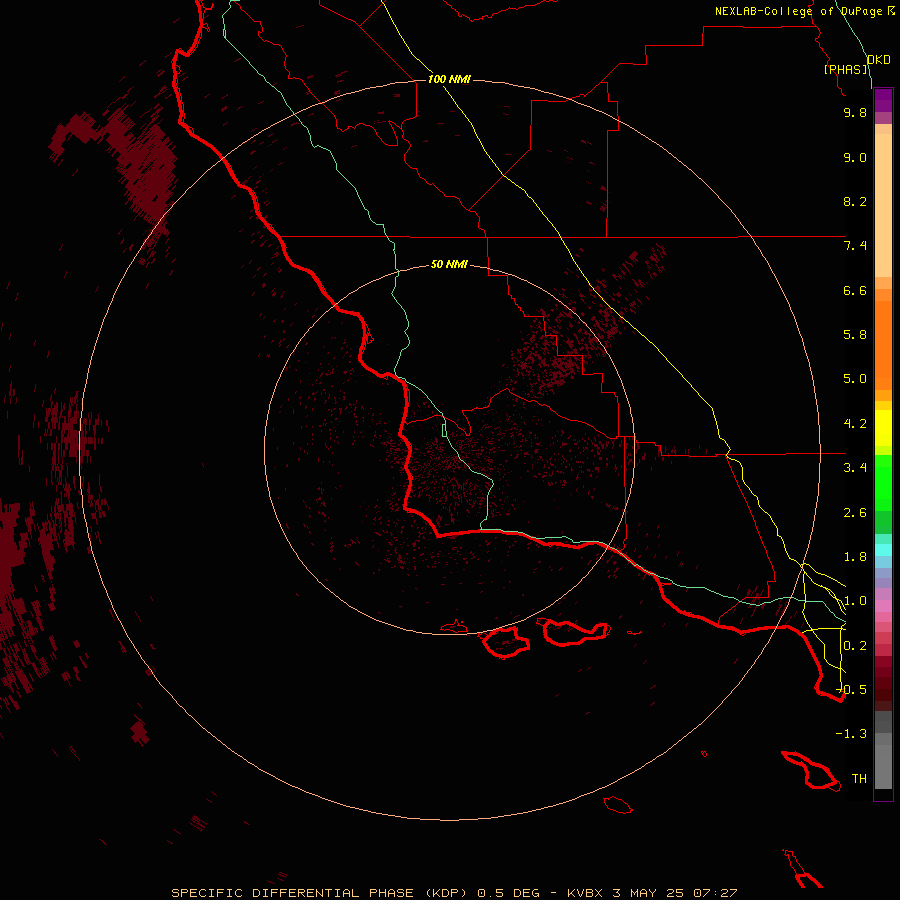Select the 50 NMI range ring label
This screenshot has height=900, width=900.
pos(449,264)
